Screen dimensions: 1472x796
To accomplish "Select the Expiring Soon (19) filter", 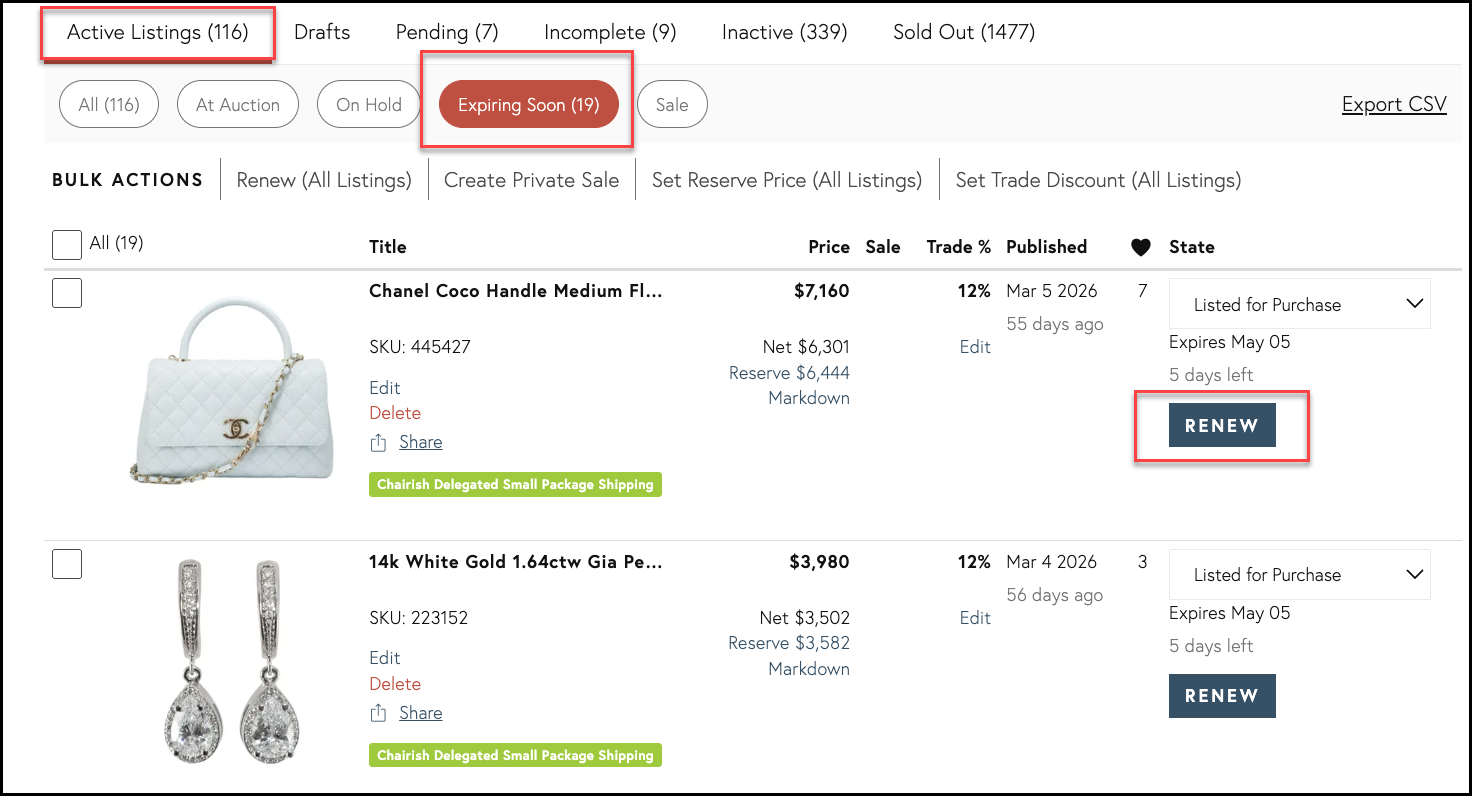I will (529, 105).
